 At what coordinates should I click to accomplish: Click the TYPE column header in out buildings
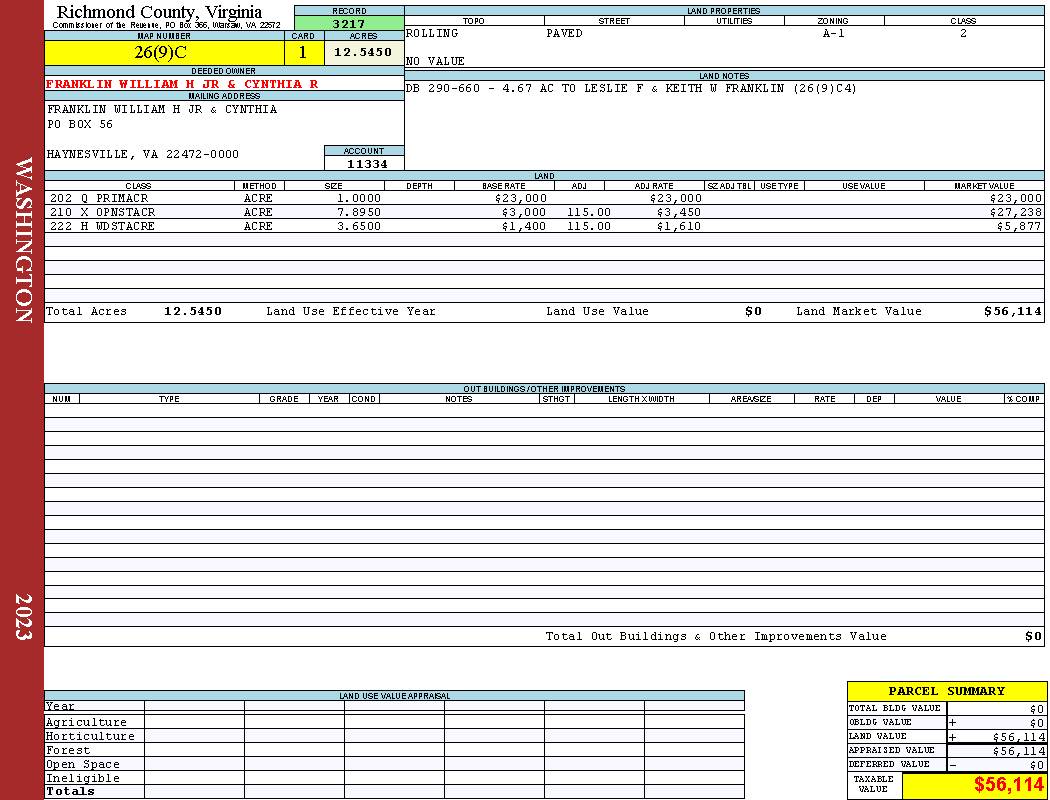(169, 398)
